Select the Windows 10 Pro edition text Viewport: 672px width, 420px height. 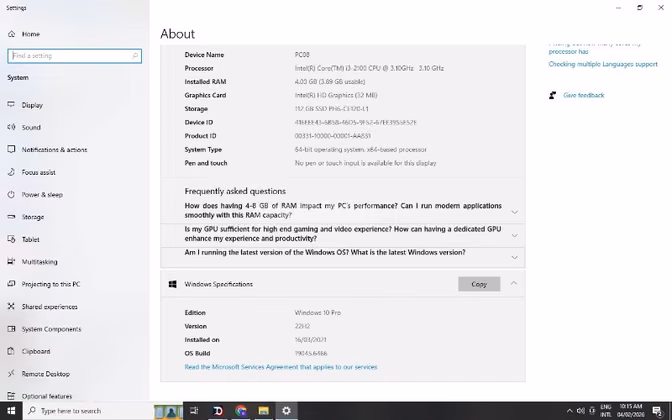pyautogui.click(x=318, y=313)
